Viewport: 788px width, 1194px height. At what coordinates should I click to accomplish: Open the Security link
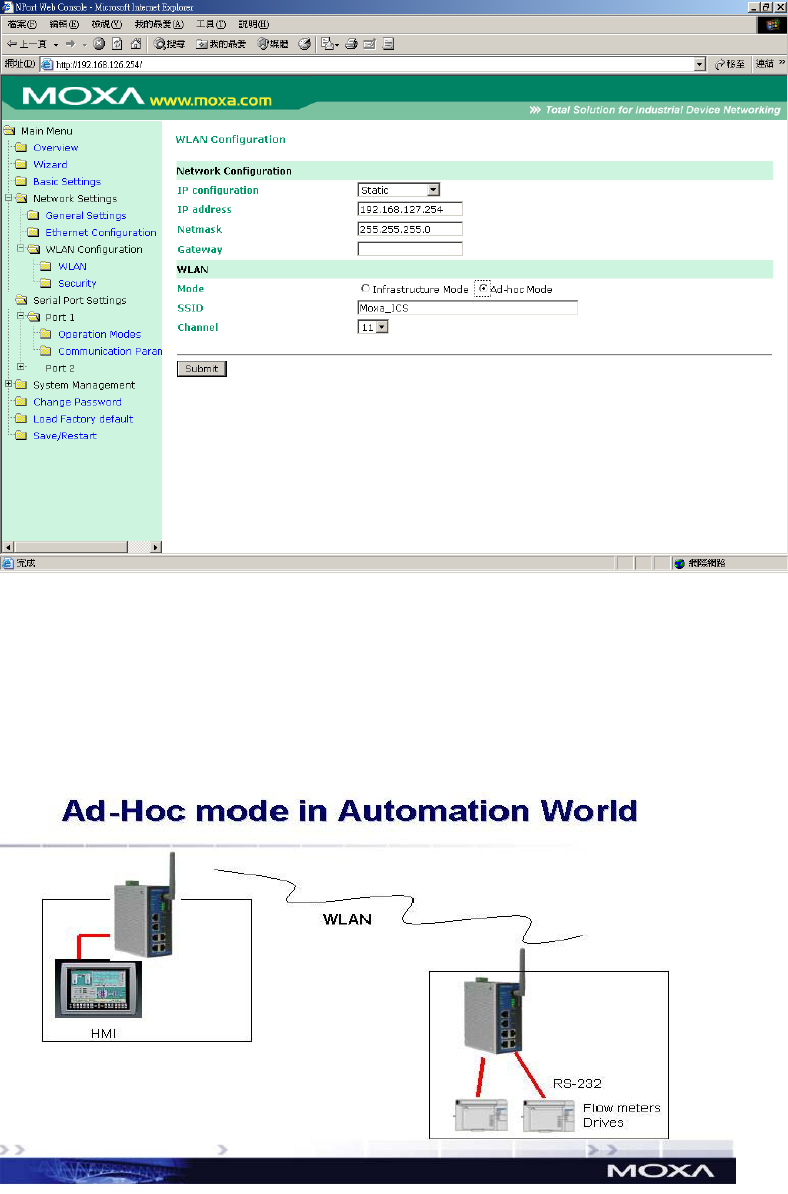click(x=77, y=283)
